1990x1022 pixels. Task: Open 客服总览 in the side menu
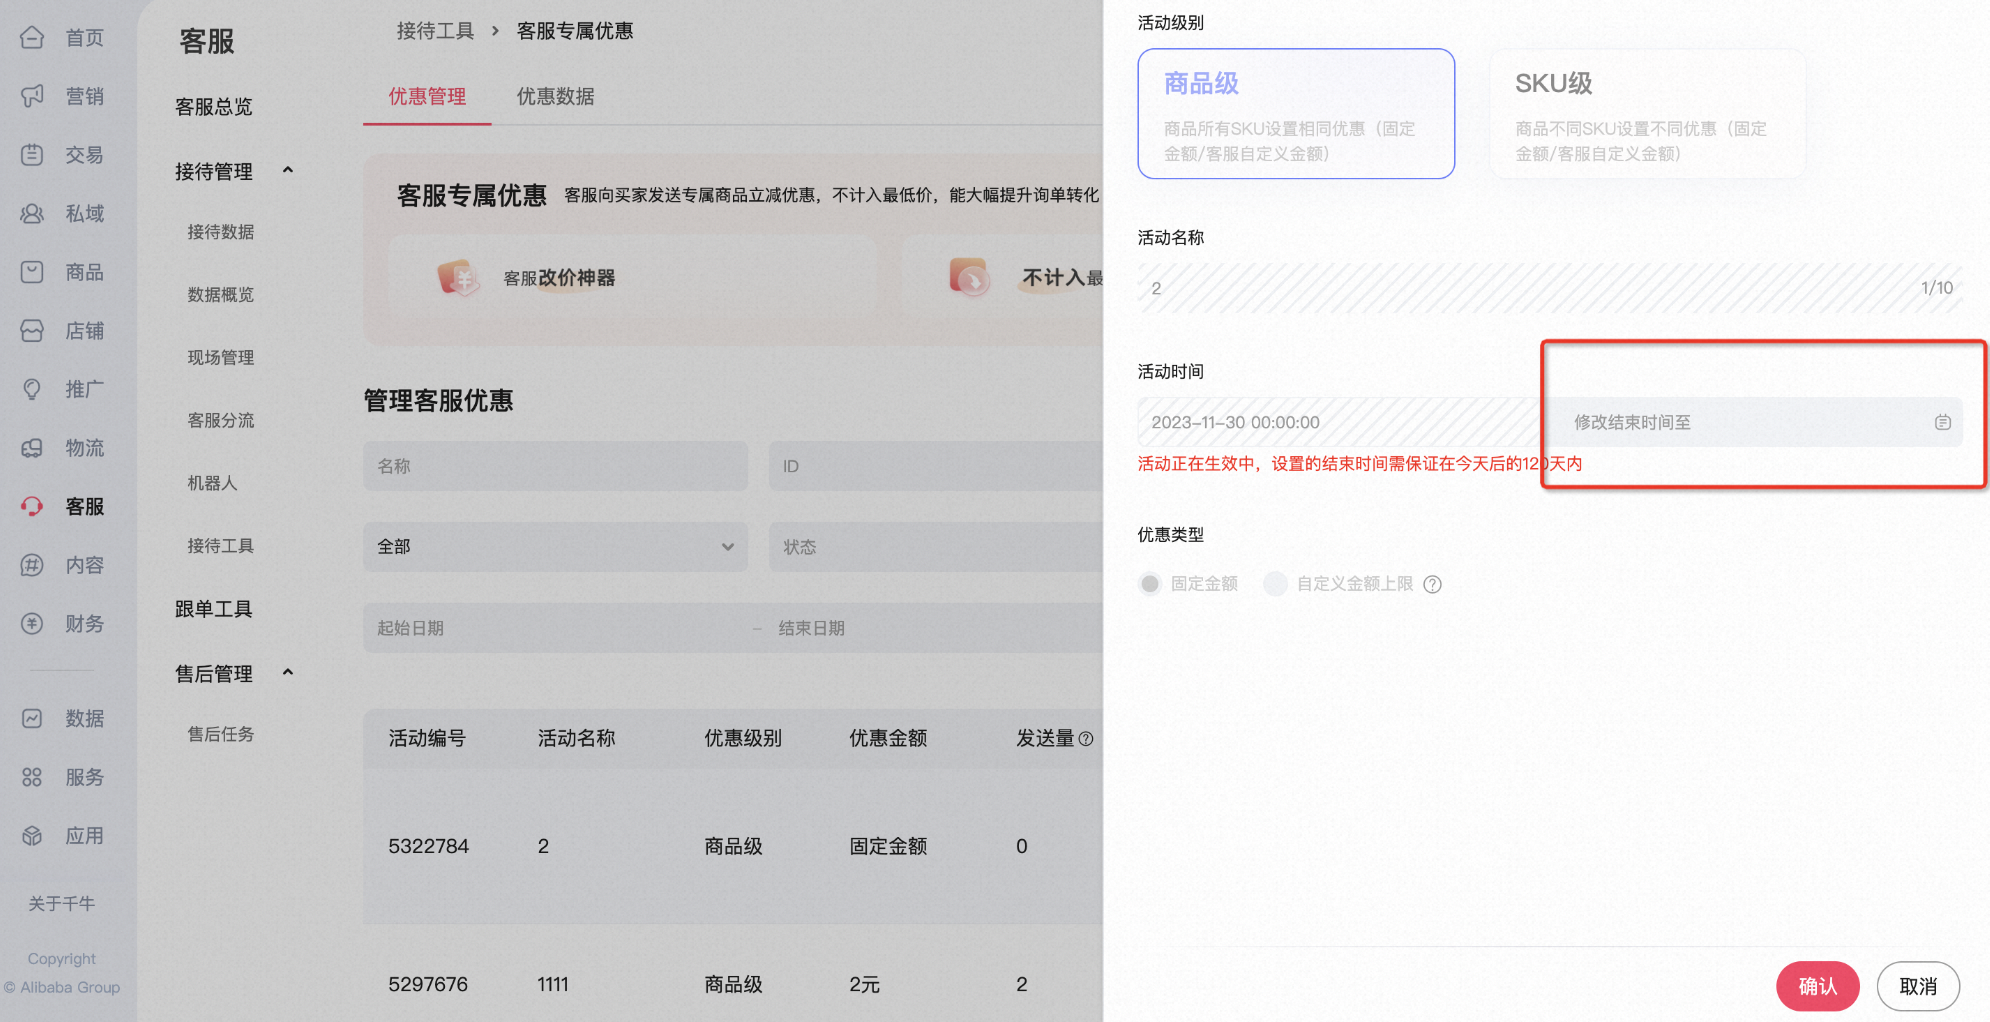coord(214,107)
